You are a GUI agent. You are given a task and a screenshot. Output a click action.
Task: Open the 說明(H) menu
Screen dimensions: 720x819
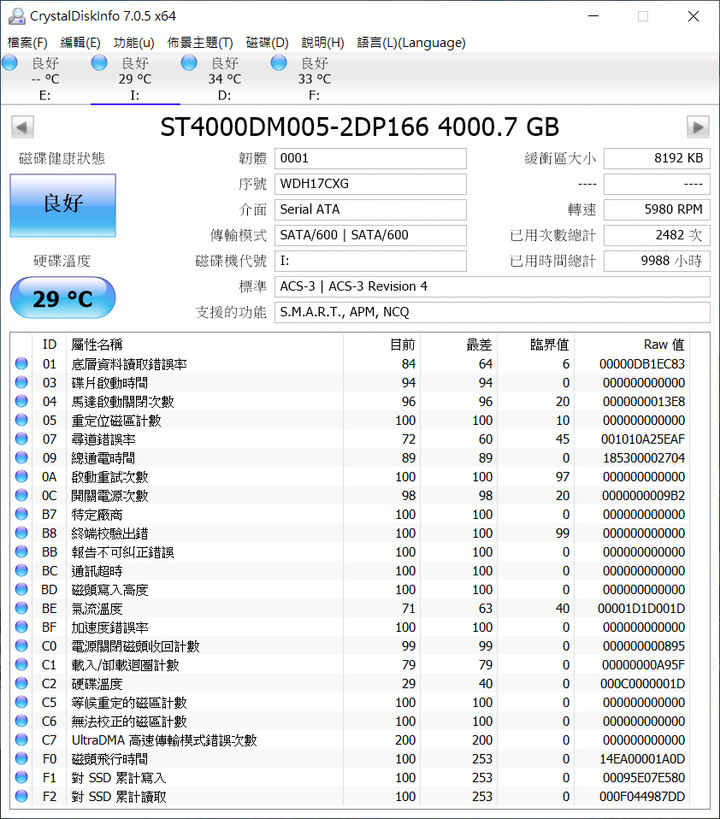pos(322,42)
